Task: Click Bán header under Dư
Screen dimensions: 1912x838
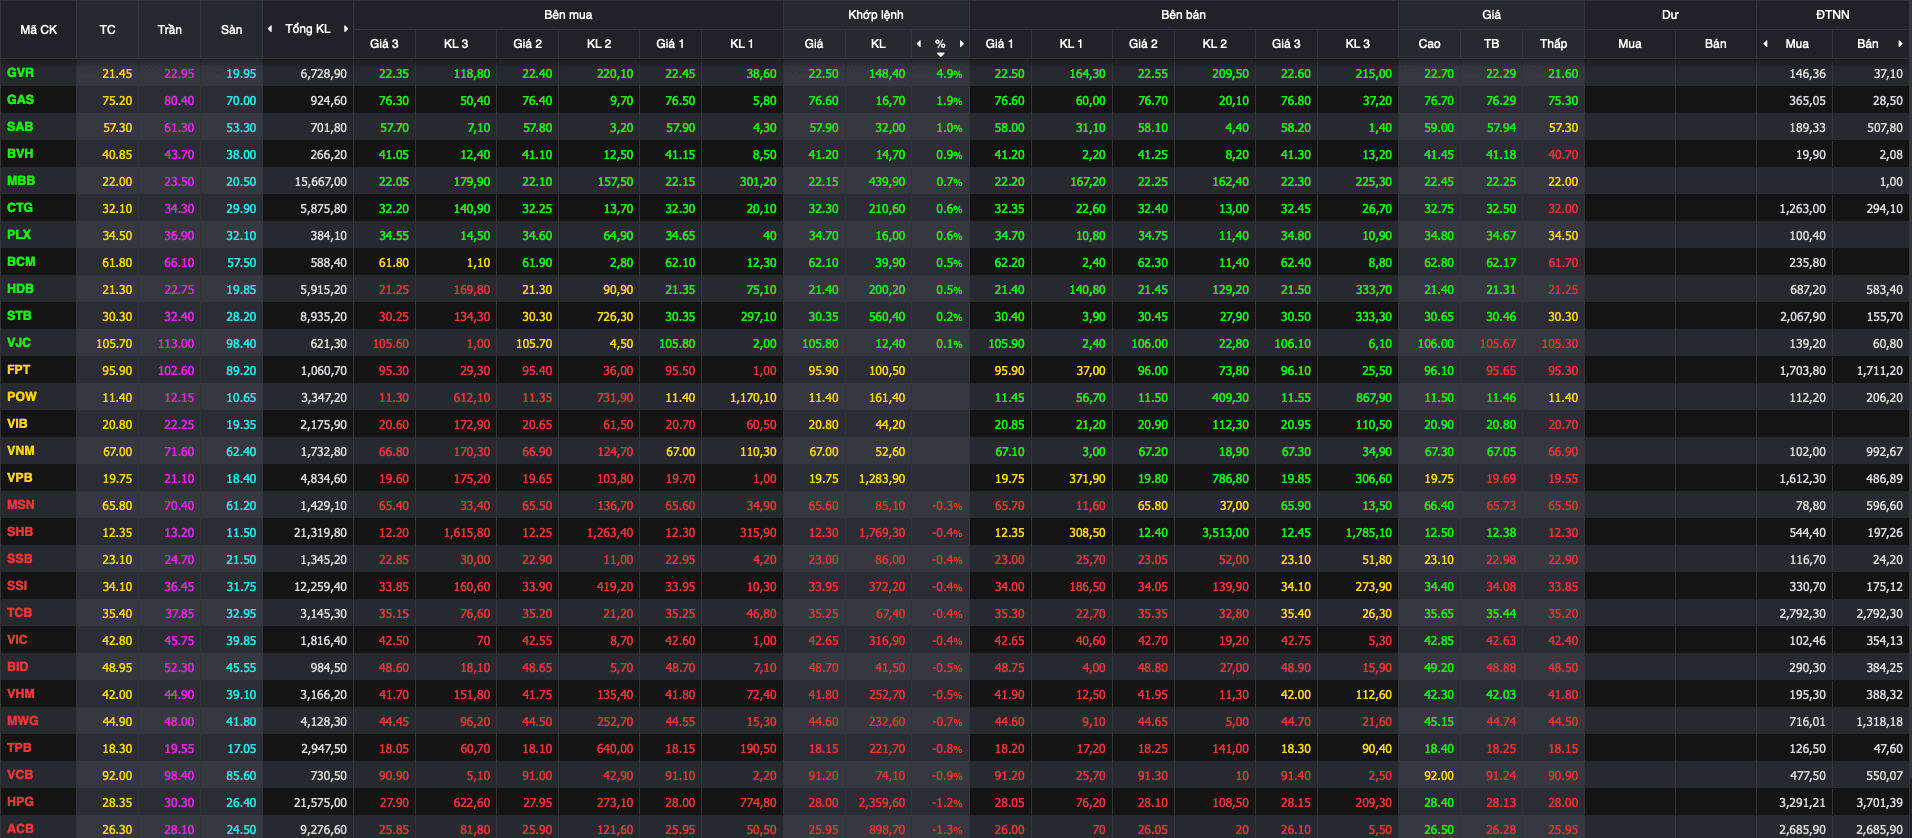Action: pos(1715,44)
